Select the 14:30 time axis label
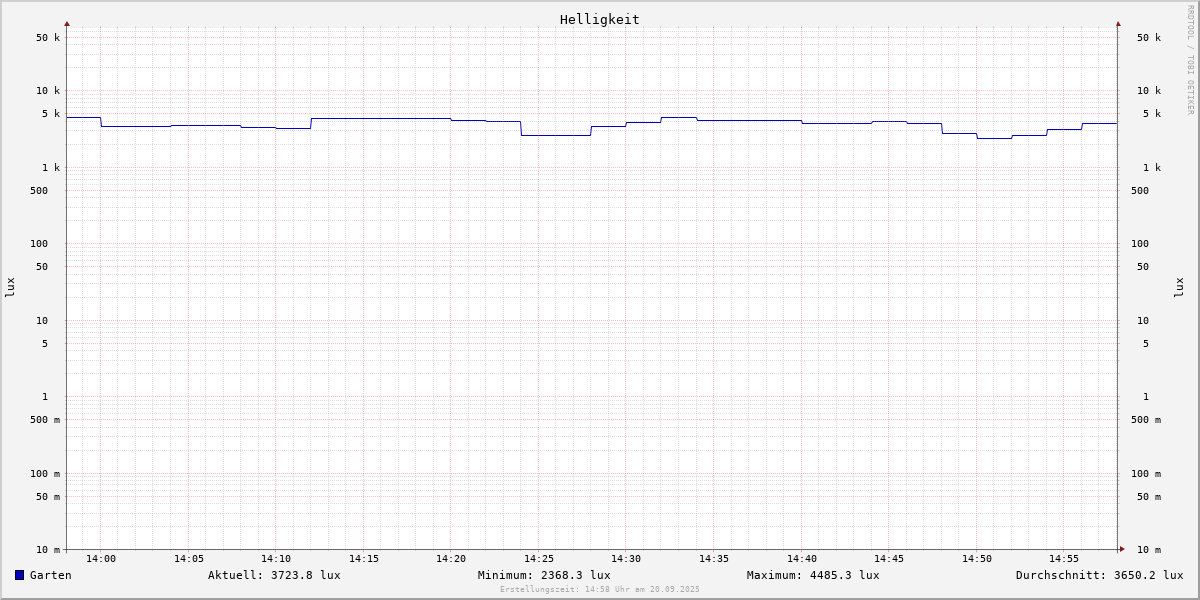The width and height of the screenshot is (1200, 600). (x=626, y=559)
